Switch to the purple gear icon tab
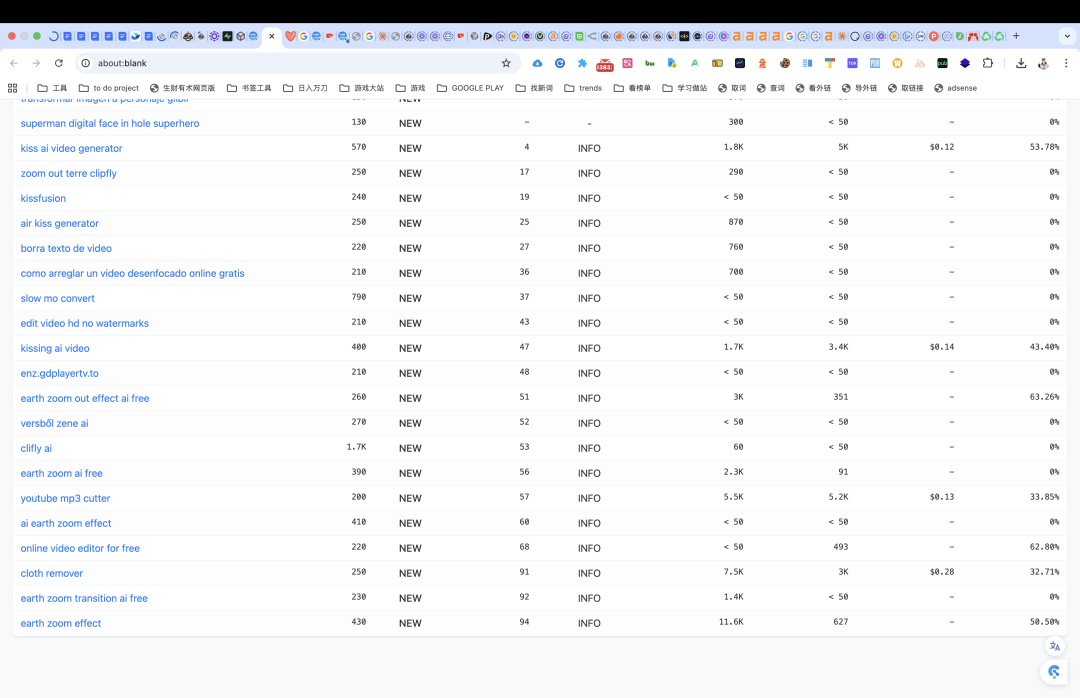Image resolution: width=1080 pixels, height=698 pixels. pyautogui.click(x=214, y=36)
